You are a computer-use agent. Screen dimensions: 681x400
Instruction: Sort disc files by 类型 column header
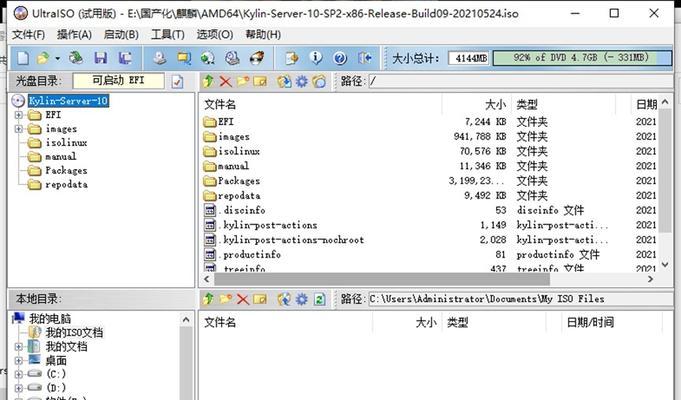[x=527, y=104]
